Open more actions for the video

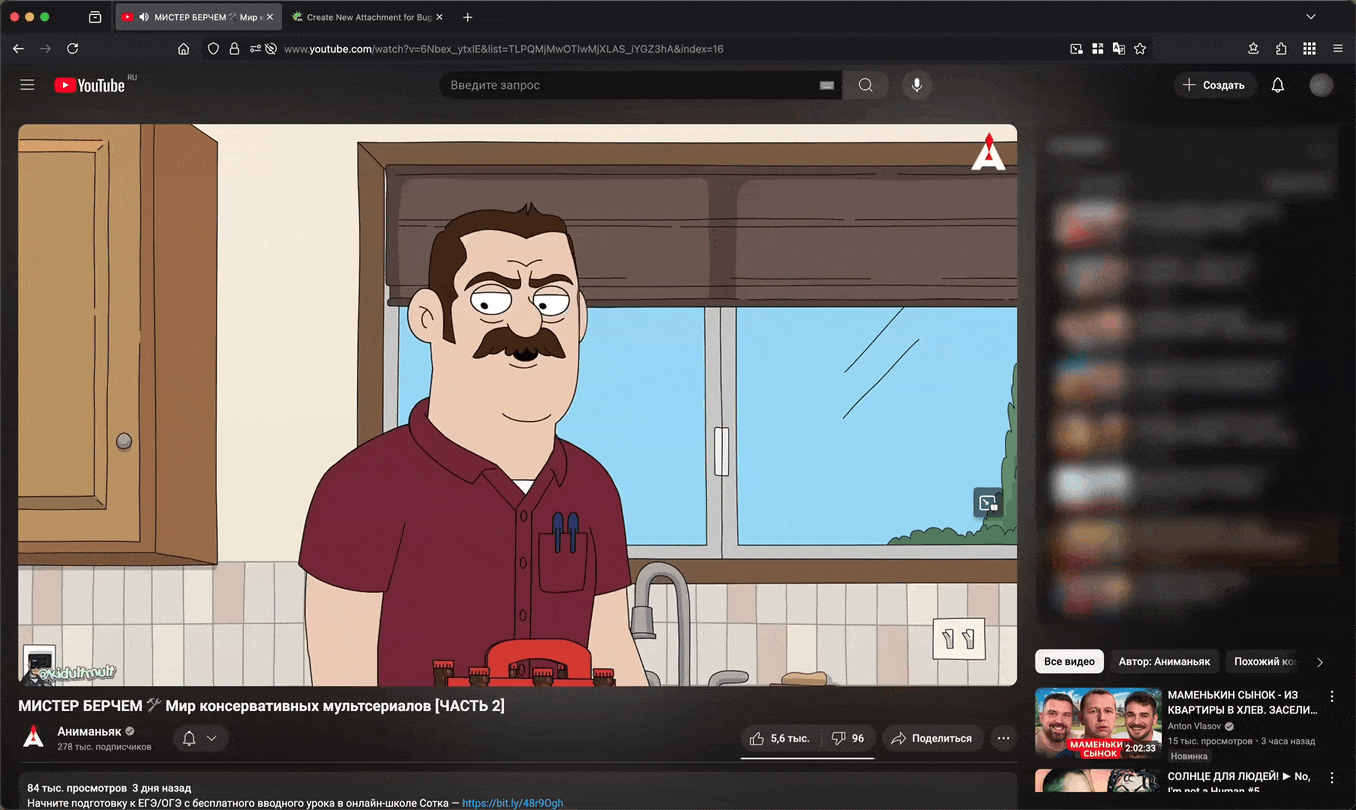point(1003,738)
